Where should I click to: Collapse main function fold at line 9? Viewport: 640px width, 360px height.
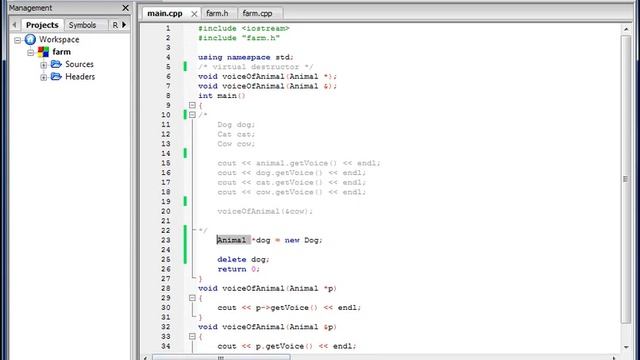coord(192,105)
